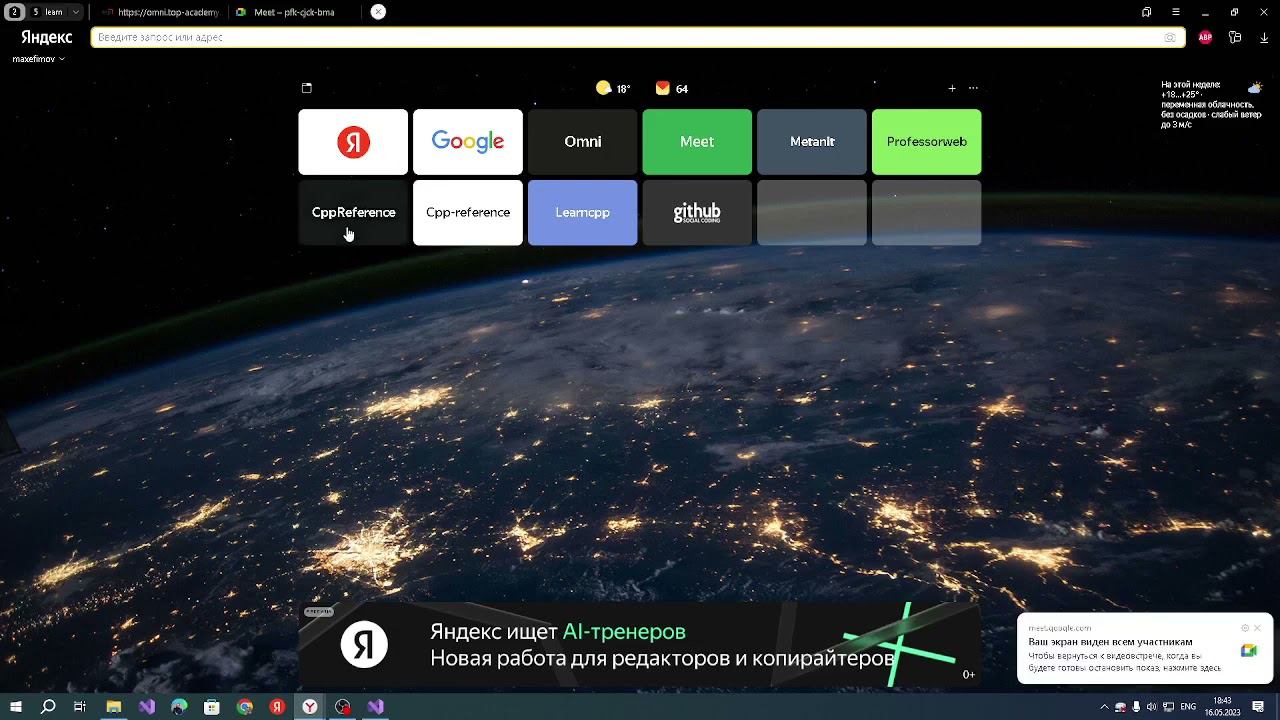Click the tableau window icon above the tiles
1280x720 pixels.
tap(307, 88)
